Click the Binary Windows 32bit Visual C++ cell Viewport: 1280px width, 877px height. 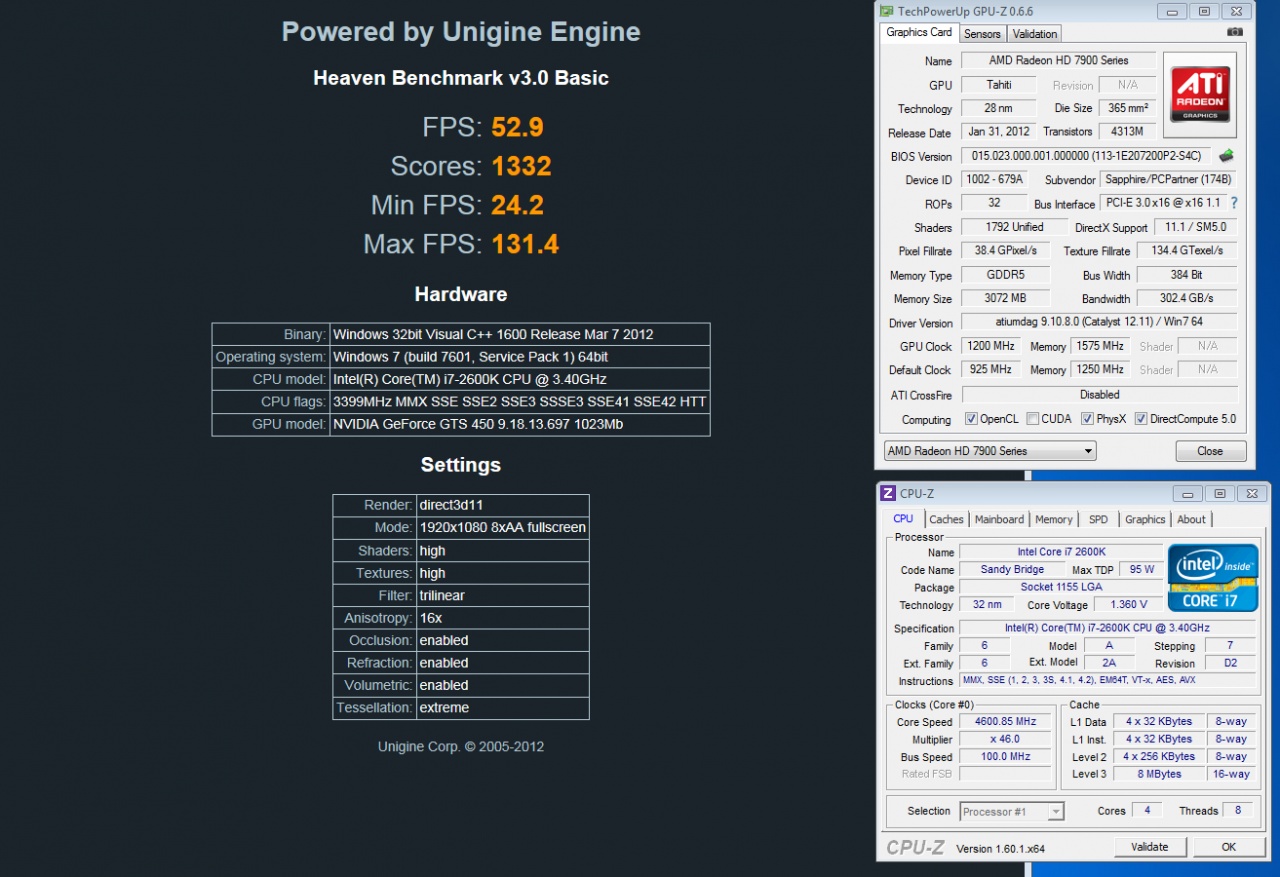pos(520,334)
